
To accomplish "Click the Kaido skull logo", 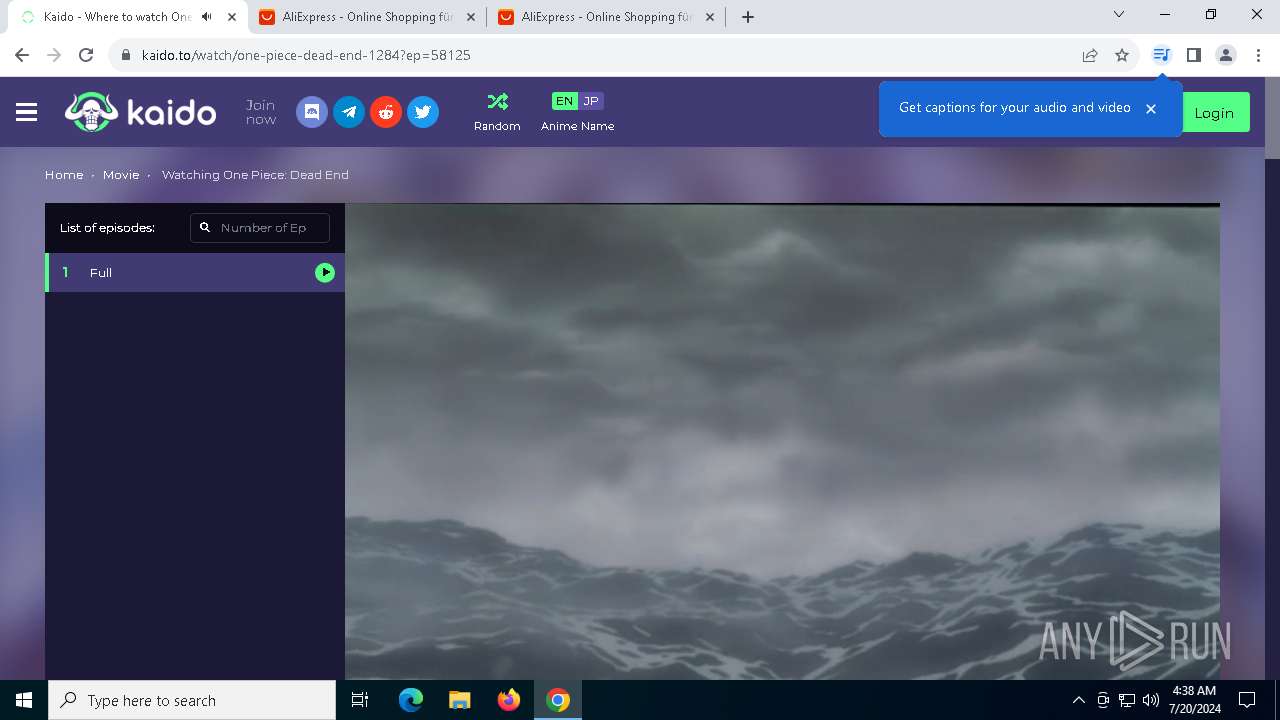I will click(x=141, y=112).
